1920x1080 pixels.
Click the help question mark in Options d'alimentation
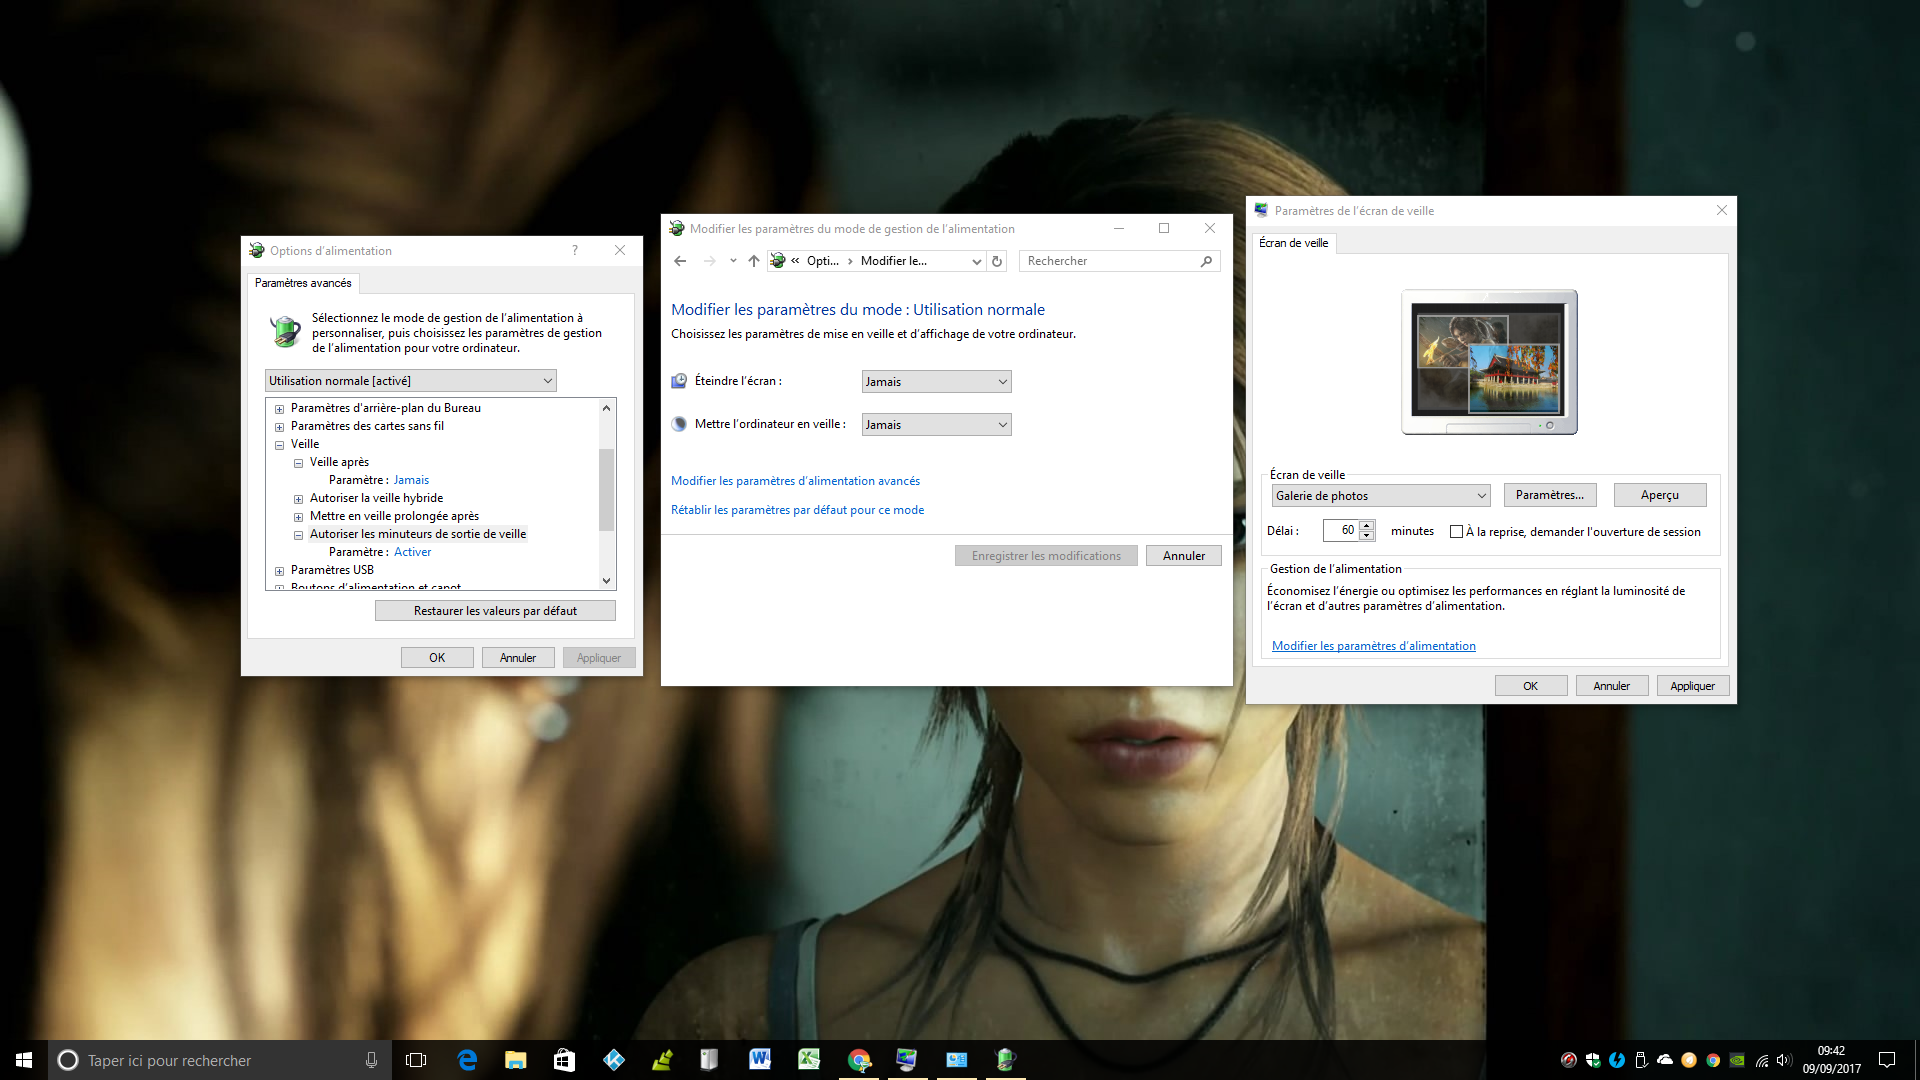tap(575, 250)
